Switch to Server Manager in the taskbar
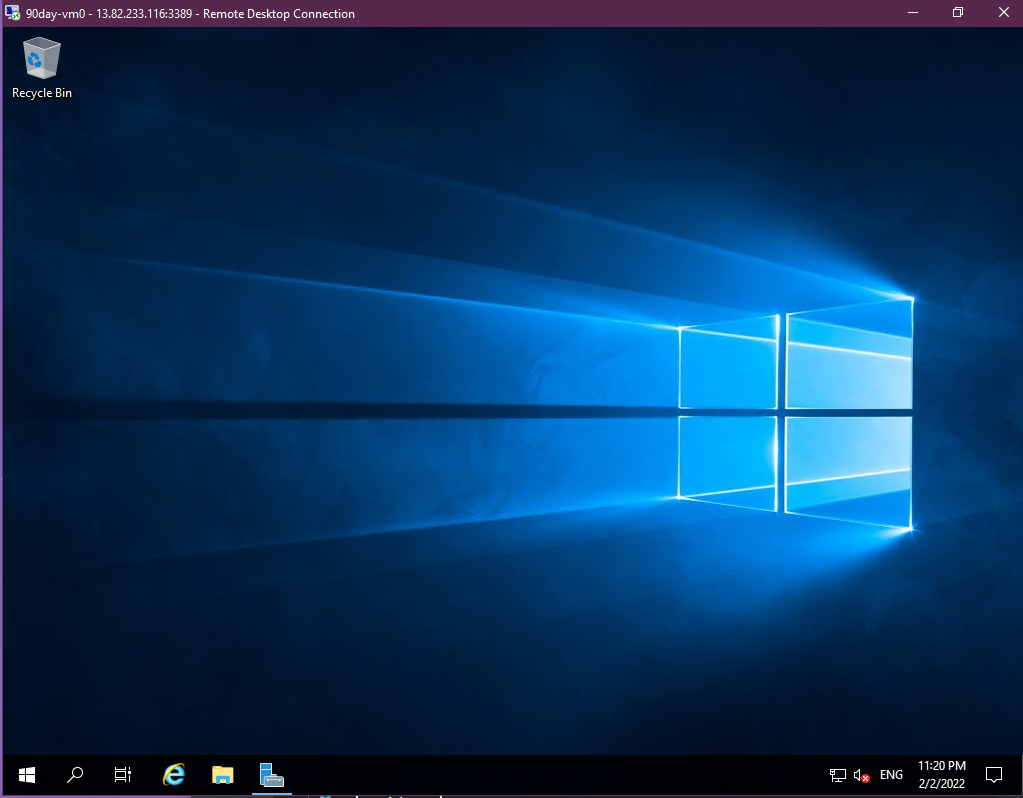The height and width of the screenshot is (798, 1023). tap(272, 775)
